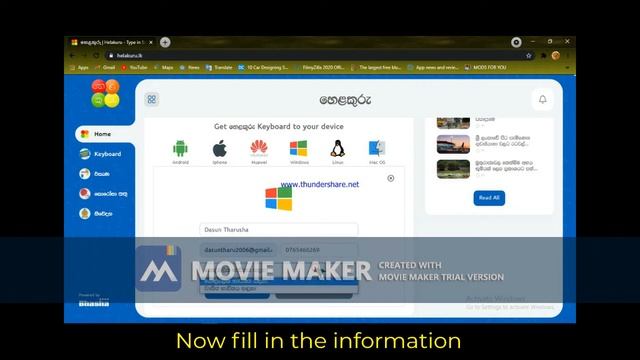Click the Chrome media control circle icon
The image size is (640, 360).
(x=516, y=42)
